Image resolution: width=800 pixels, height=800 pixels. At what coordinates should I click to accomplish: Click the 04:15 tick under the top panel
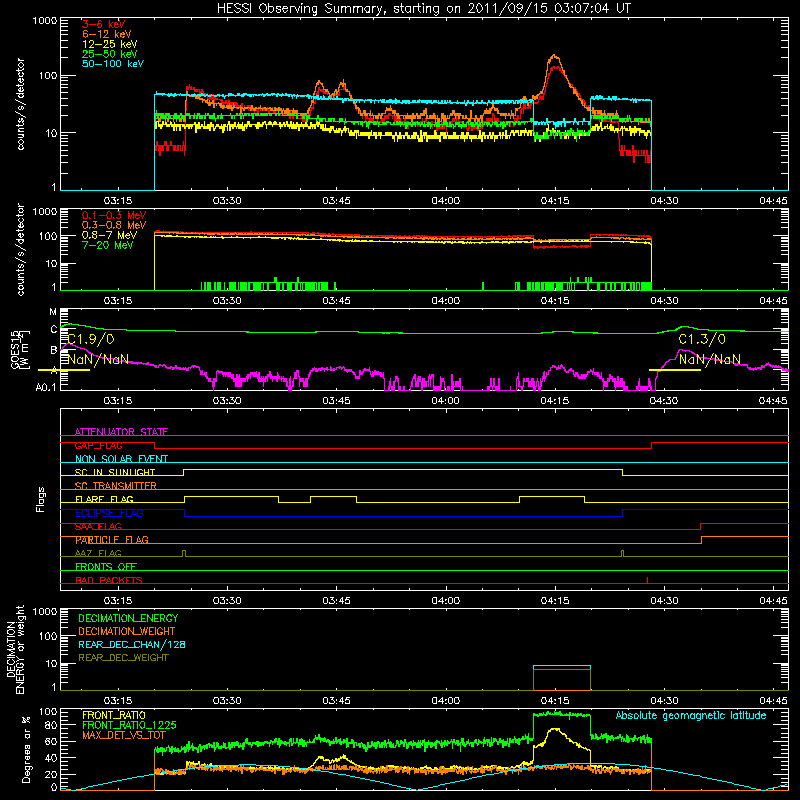[555, 201]
